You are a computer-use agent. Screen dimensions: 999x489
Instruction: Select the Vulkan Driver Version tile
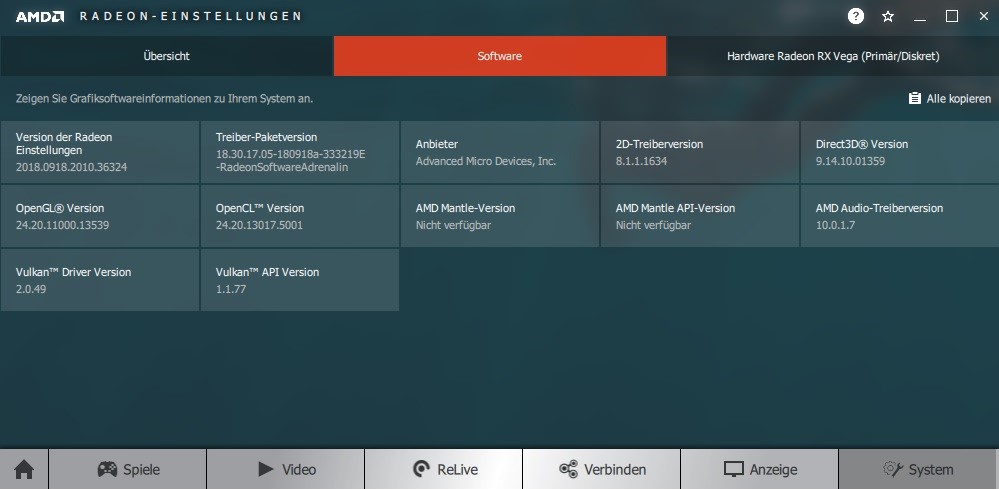tap(99, 280)
